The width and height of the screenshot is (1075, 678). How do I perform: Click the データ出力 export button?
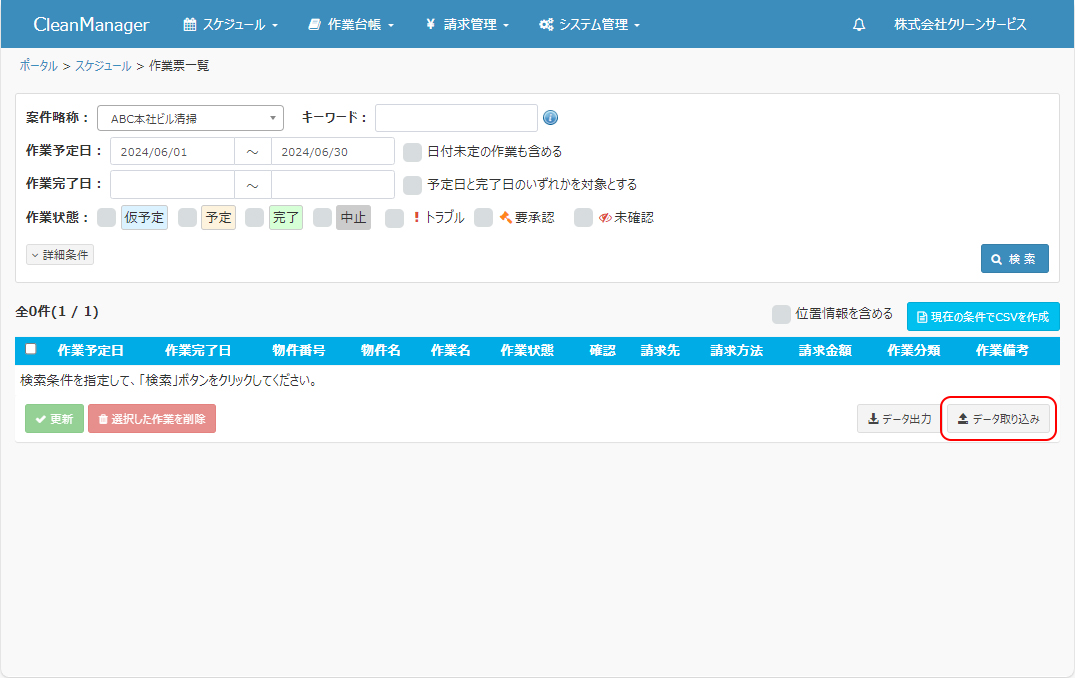[899, 419]
